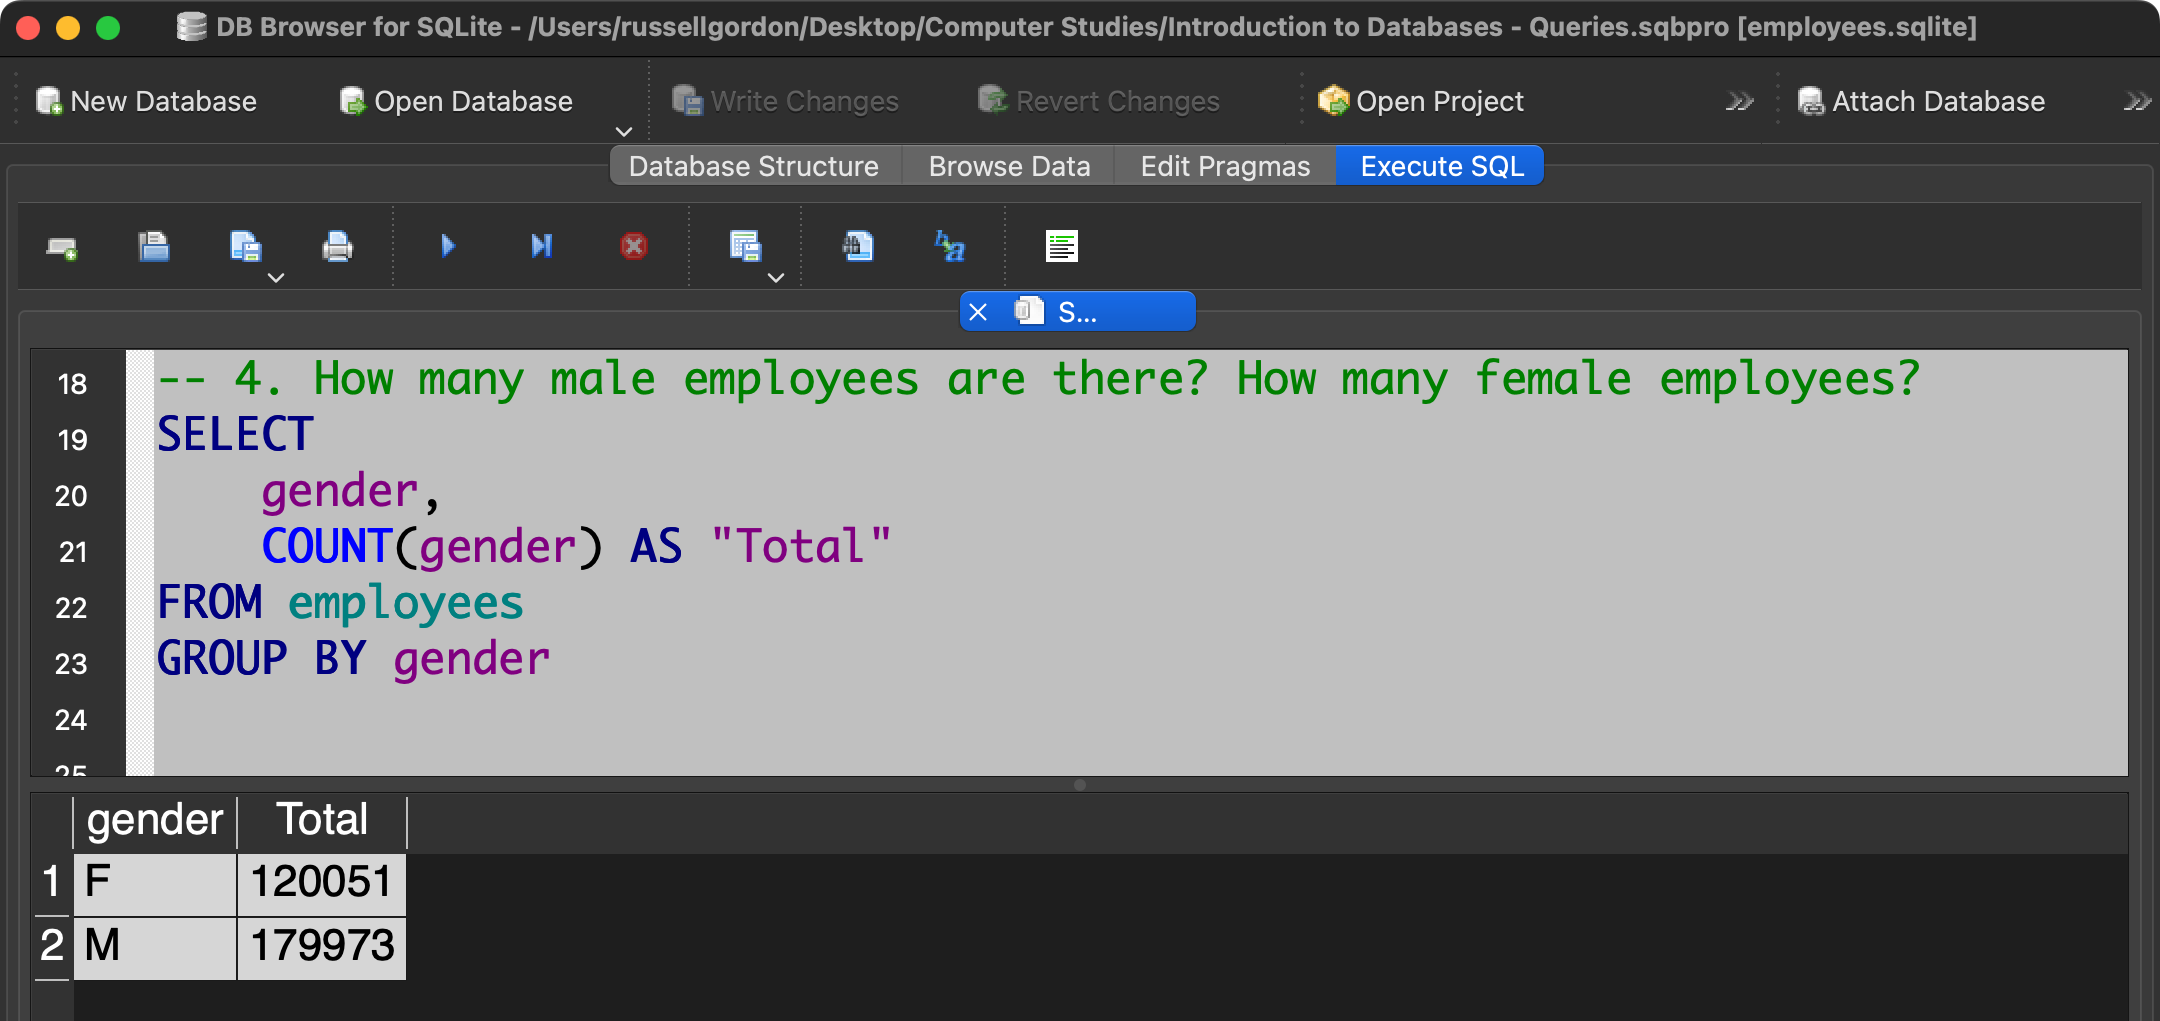Stop execution with the red X icon
The width and height of the screenshot is (2160, 1021).
(633, 246)
